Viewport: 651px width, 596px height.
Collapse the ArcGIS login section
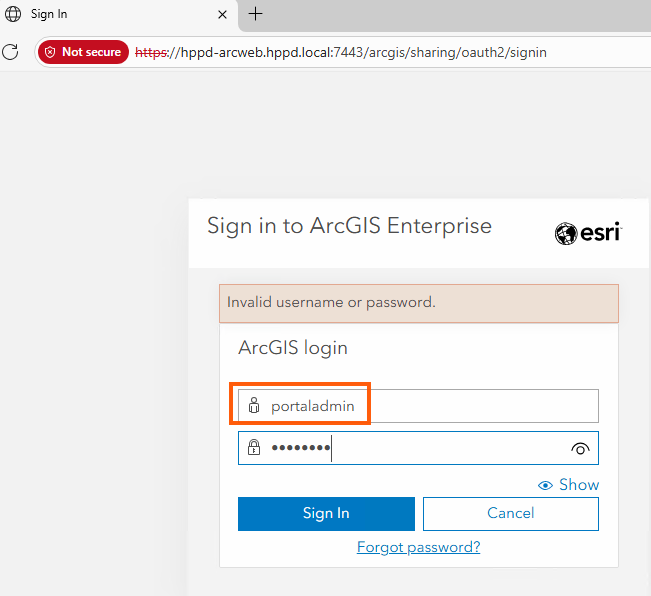point(293,348)
